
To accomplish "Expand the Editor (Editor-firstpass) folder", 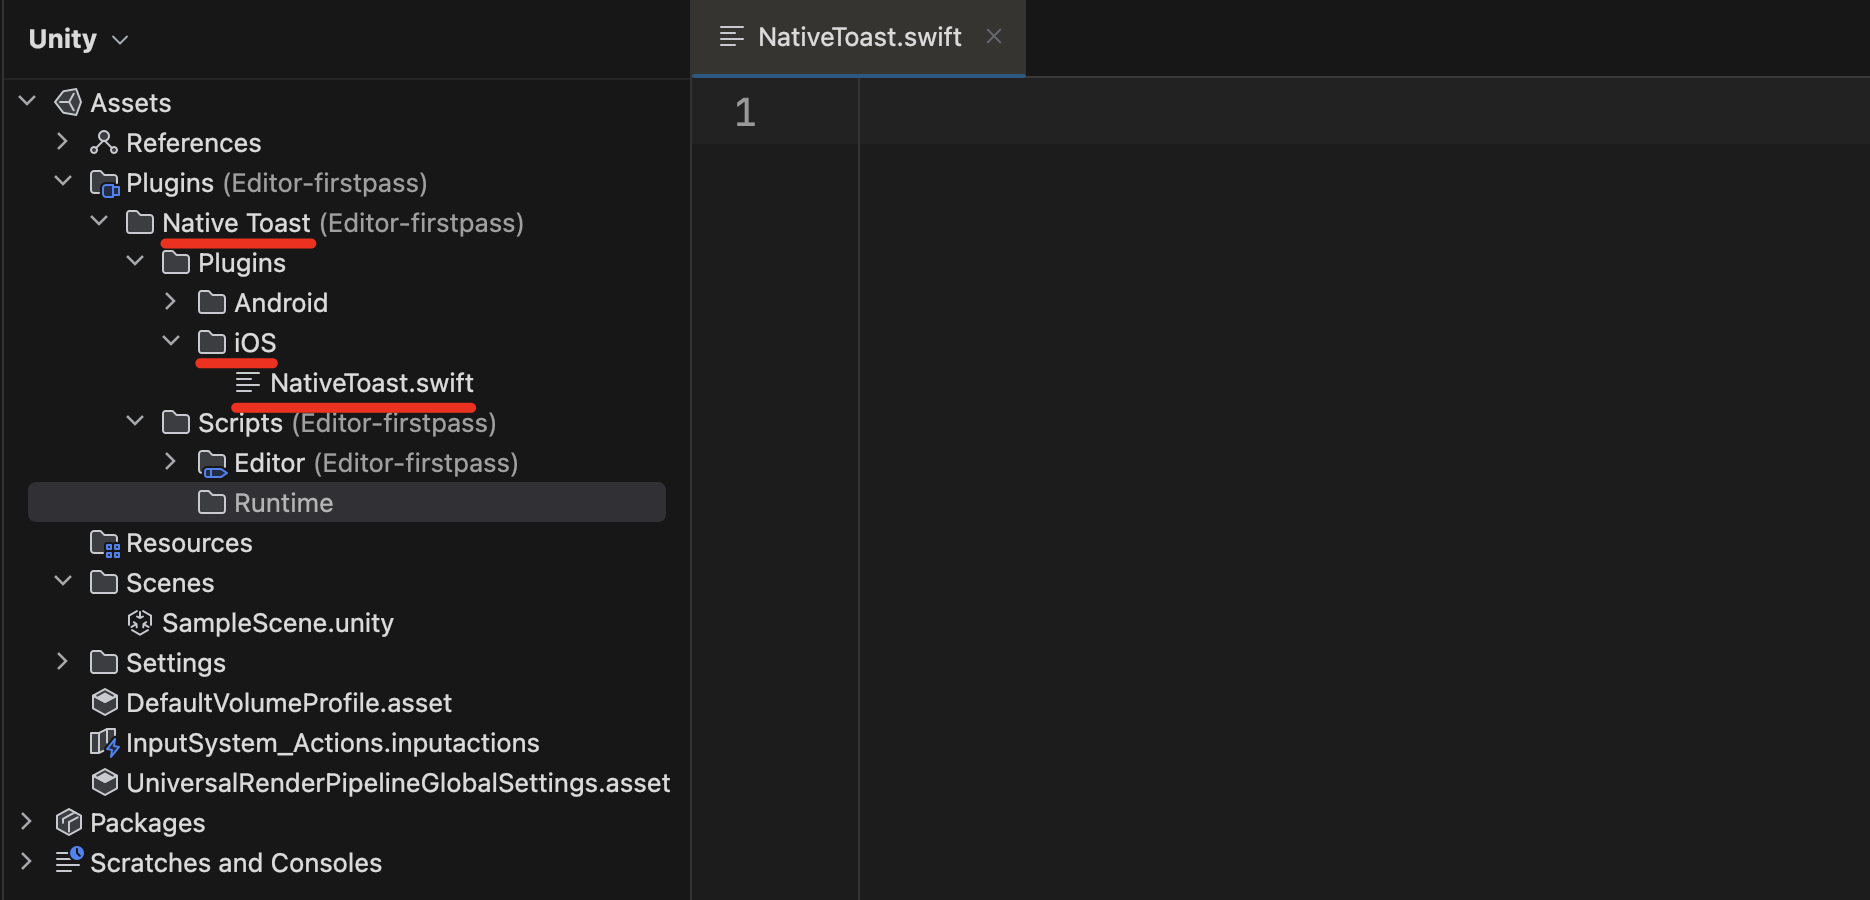I will pos(171,462).
